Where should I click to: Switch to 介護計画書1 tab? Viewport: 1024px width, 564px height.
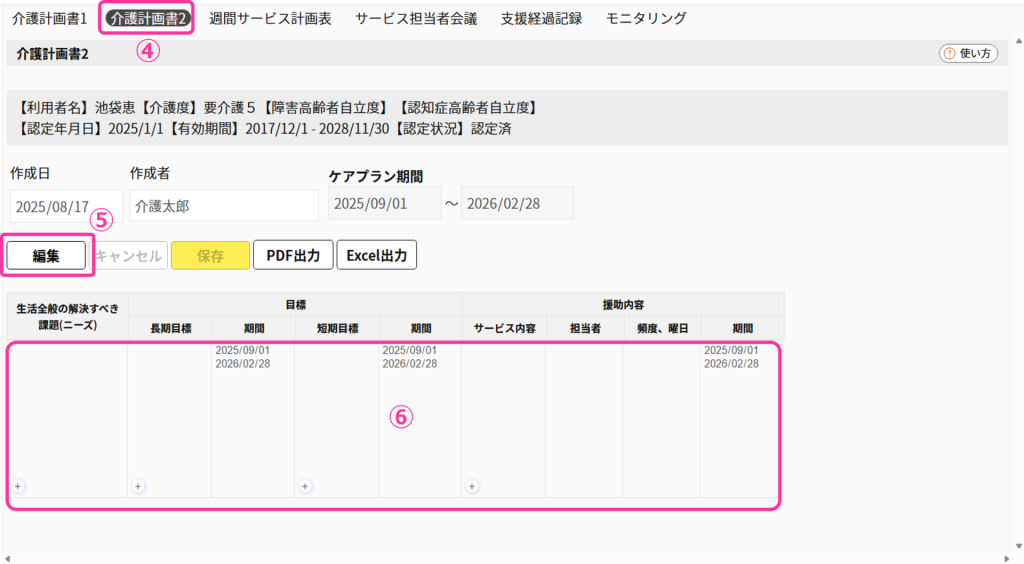point(50,19)
